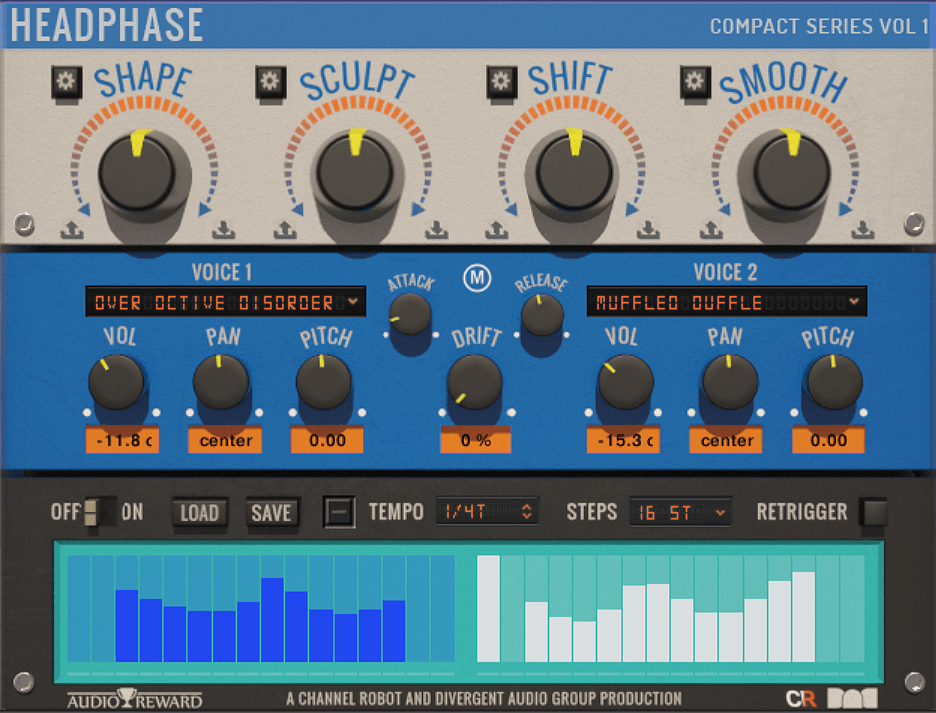
Task: Click the Voice 1 VOL knob
Action: (x=116, y=382)
